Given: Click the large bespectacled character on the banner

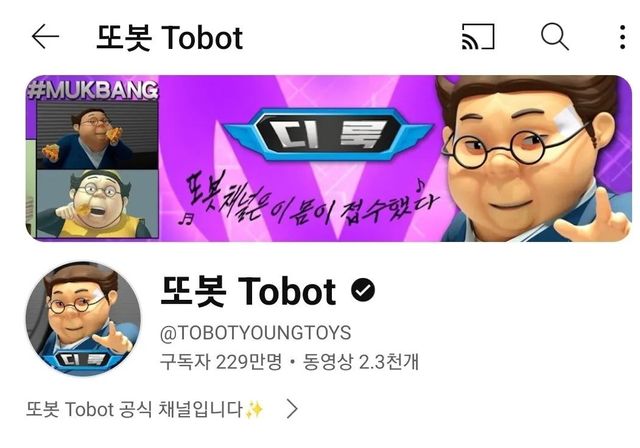Looking at the screenshot, I should tap(533, 158).
